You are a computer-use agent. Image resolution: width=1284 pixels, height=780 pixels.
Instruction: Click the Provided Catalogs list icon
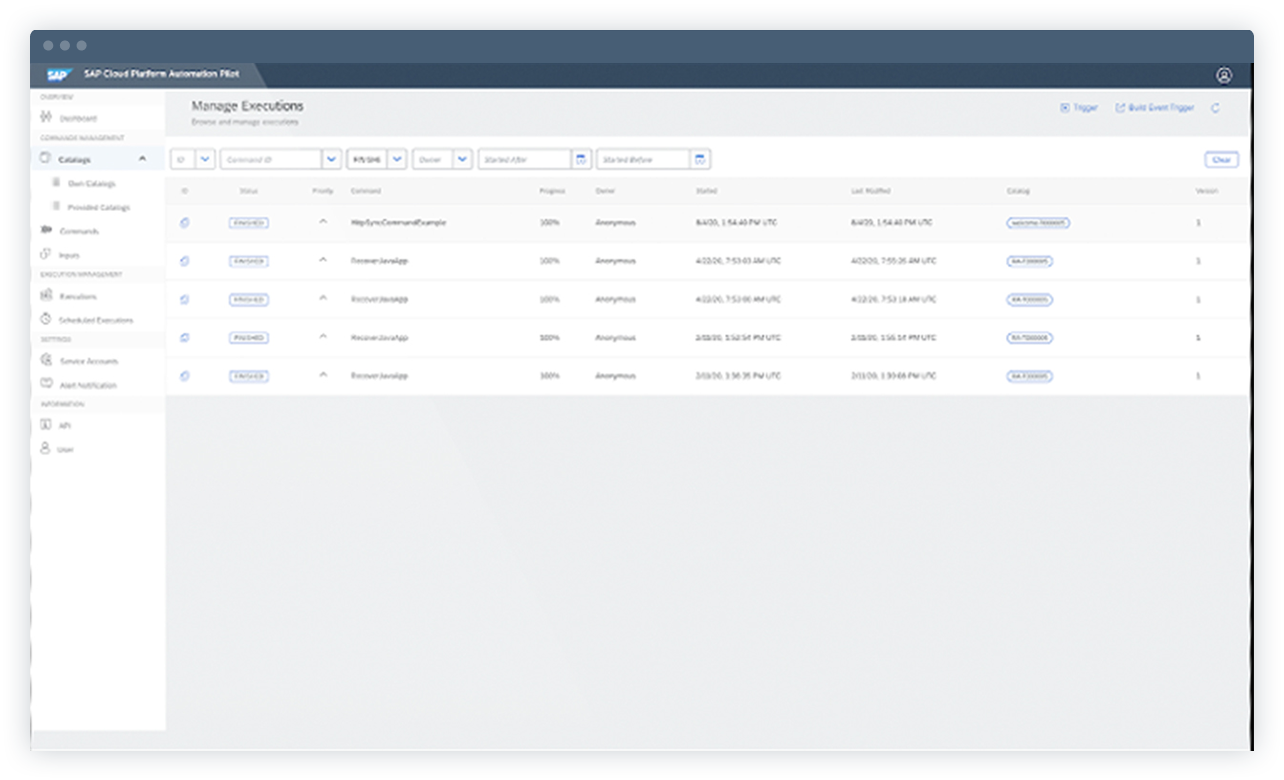tap(56, 207)
